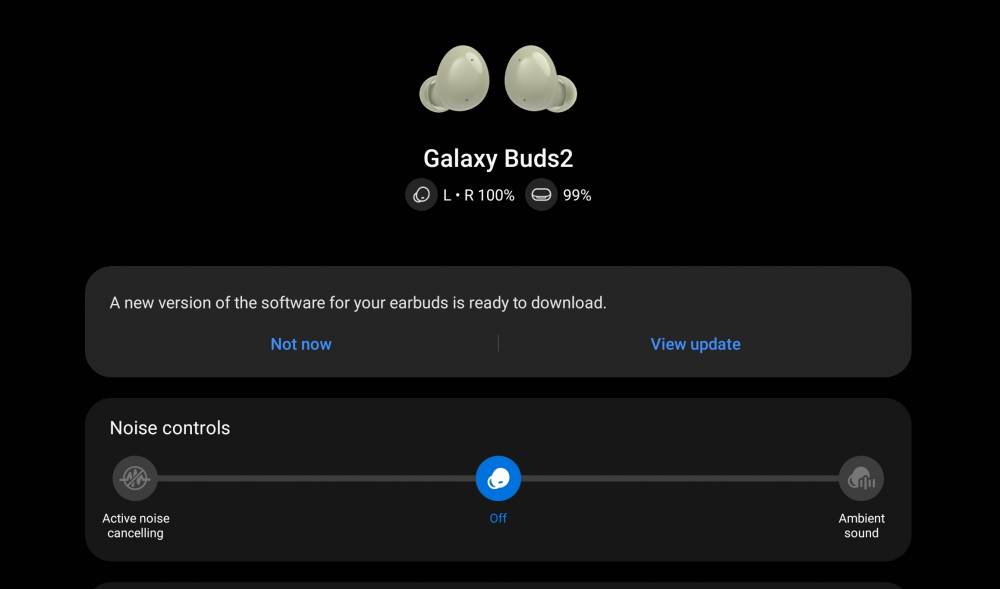
Task: Tap the charging case battery icon
Action: pos(541,195)
